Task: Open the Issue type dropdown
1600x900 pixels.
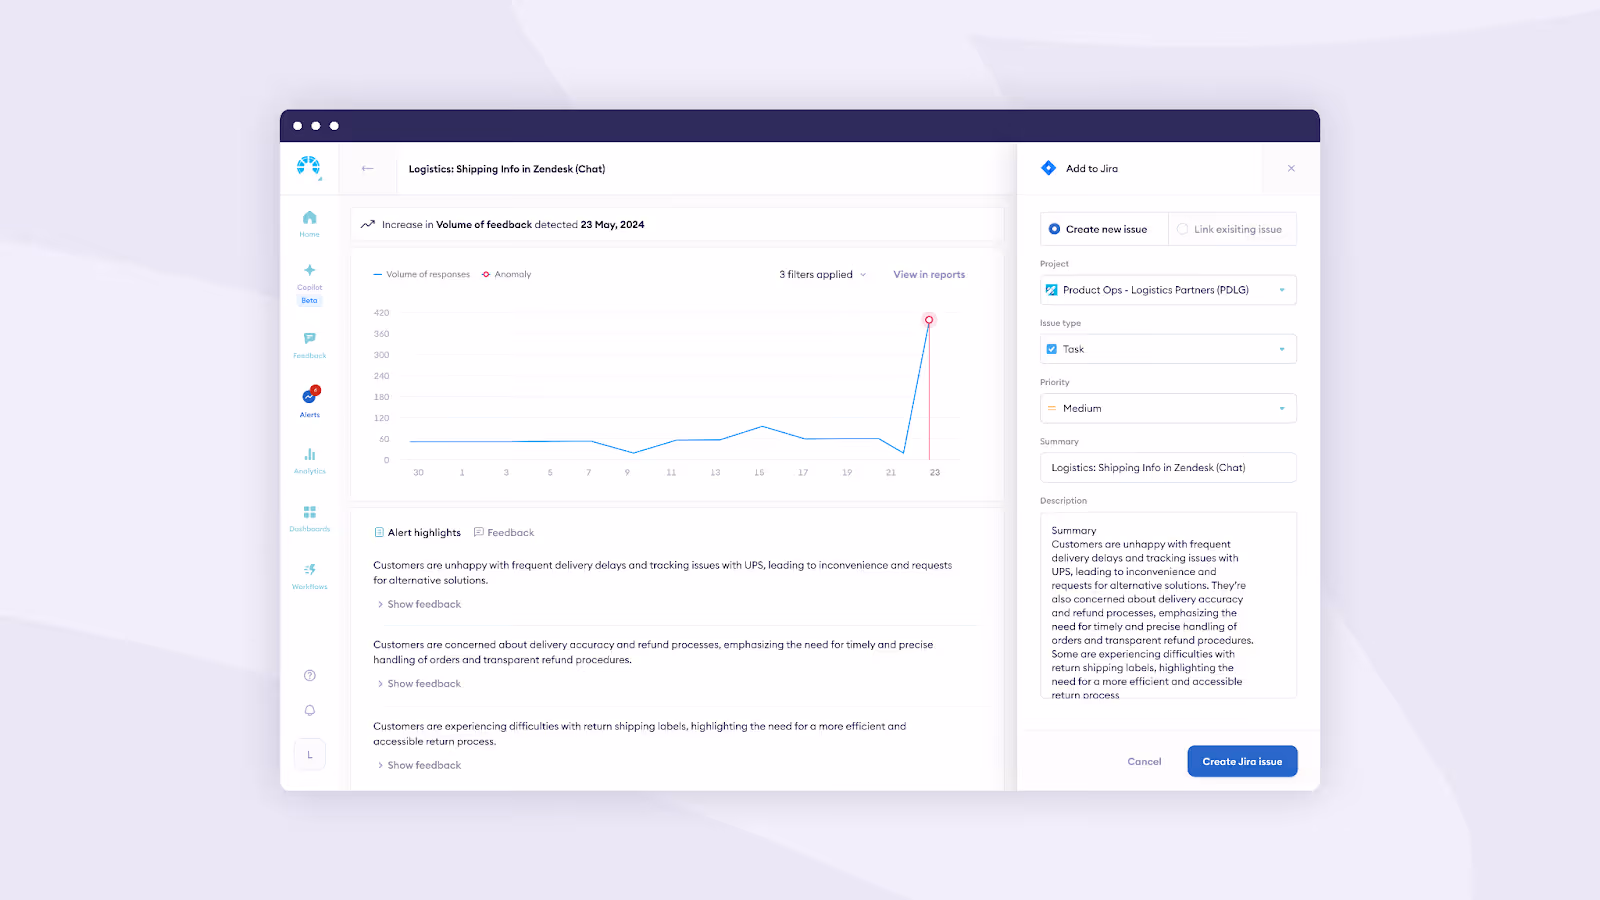Action: coord(1168,349)
